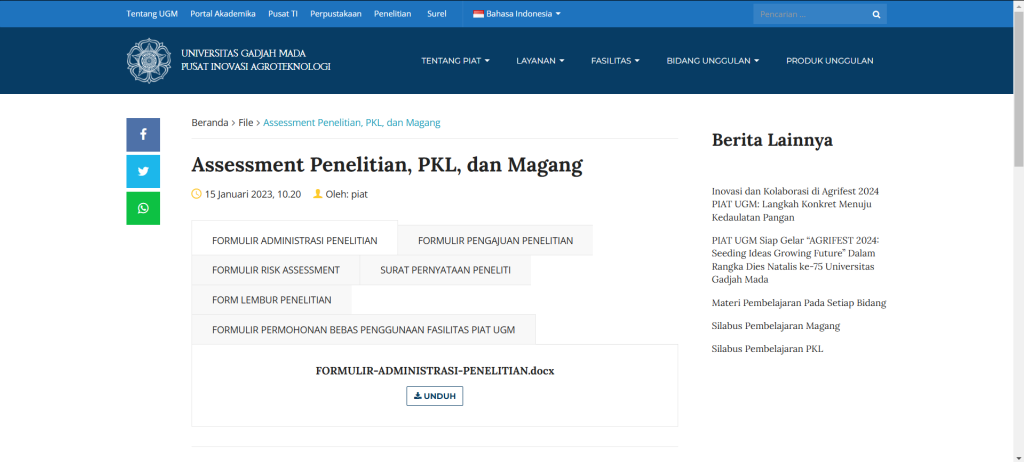
Task: Go to Beranda breadcrumb link
Action: pyautogui.click(x=209, y=122)
